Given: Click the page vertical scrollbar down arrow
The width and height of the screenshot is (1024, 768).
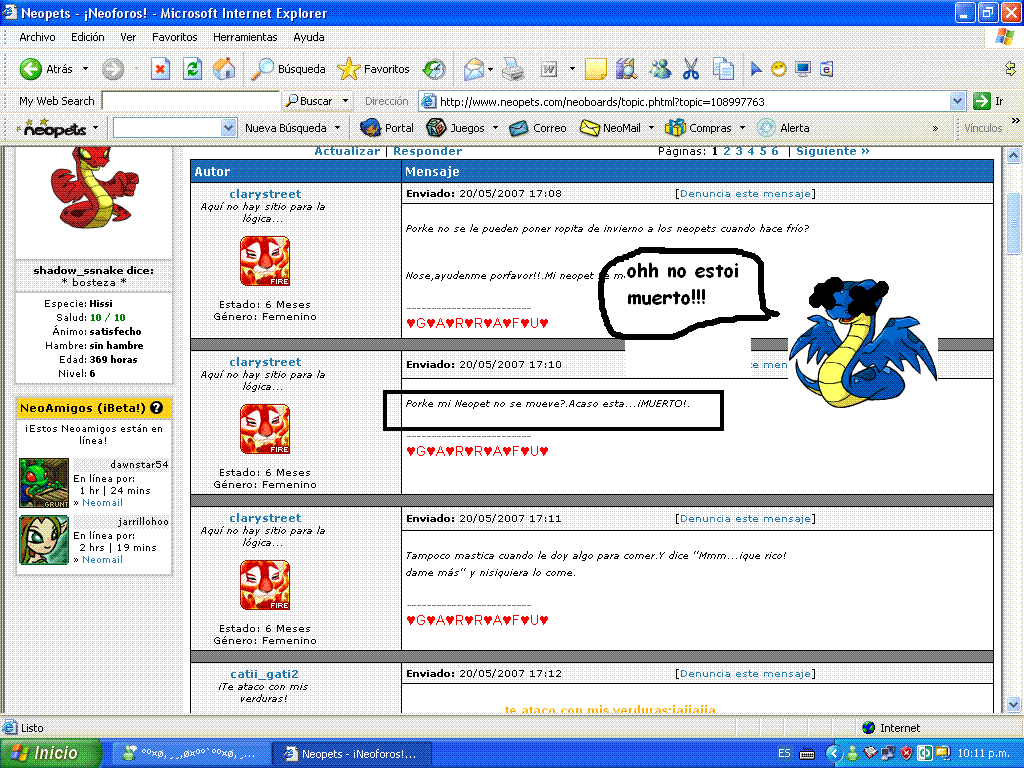Looking at the screenshot, I should pos(1013,704).
